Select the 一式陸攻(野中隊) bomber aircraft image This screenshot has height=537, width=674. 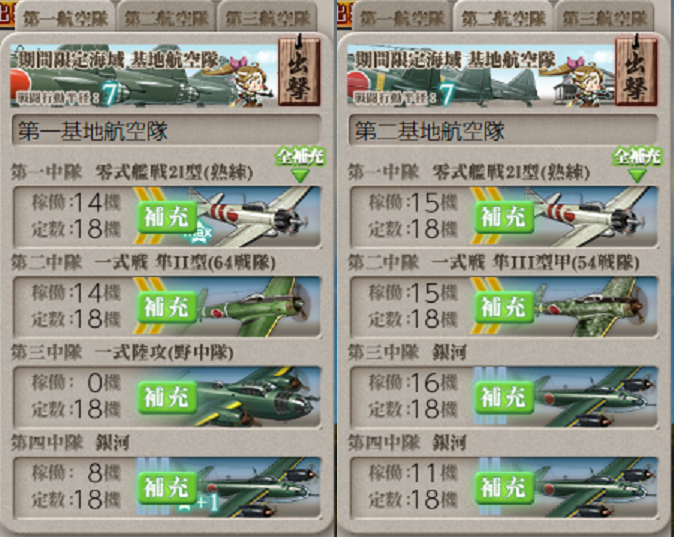[258, 396]
